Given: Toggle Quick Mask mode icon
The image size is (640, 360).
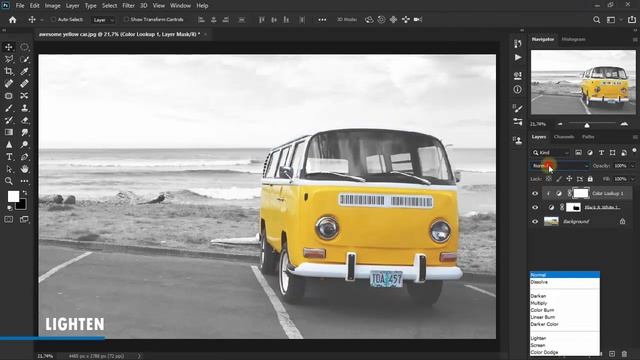Looking at the screenshot, I should pos(9,220).
